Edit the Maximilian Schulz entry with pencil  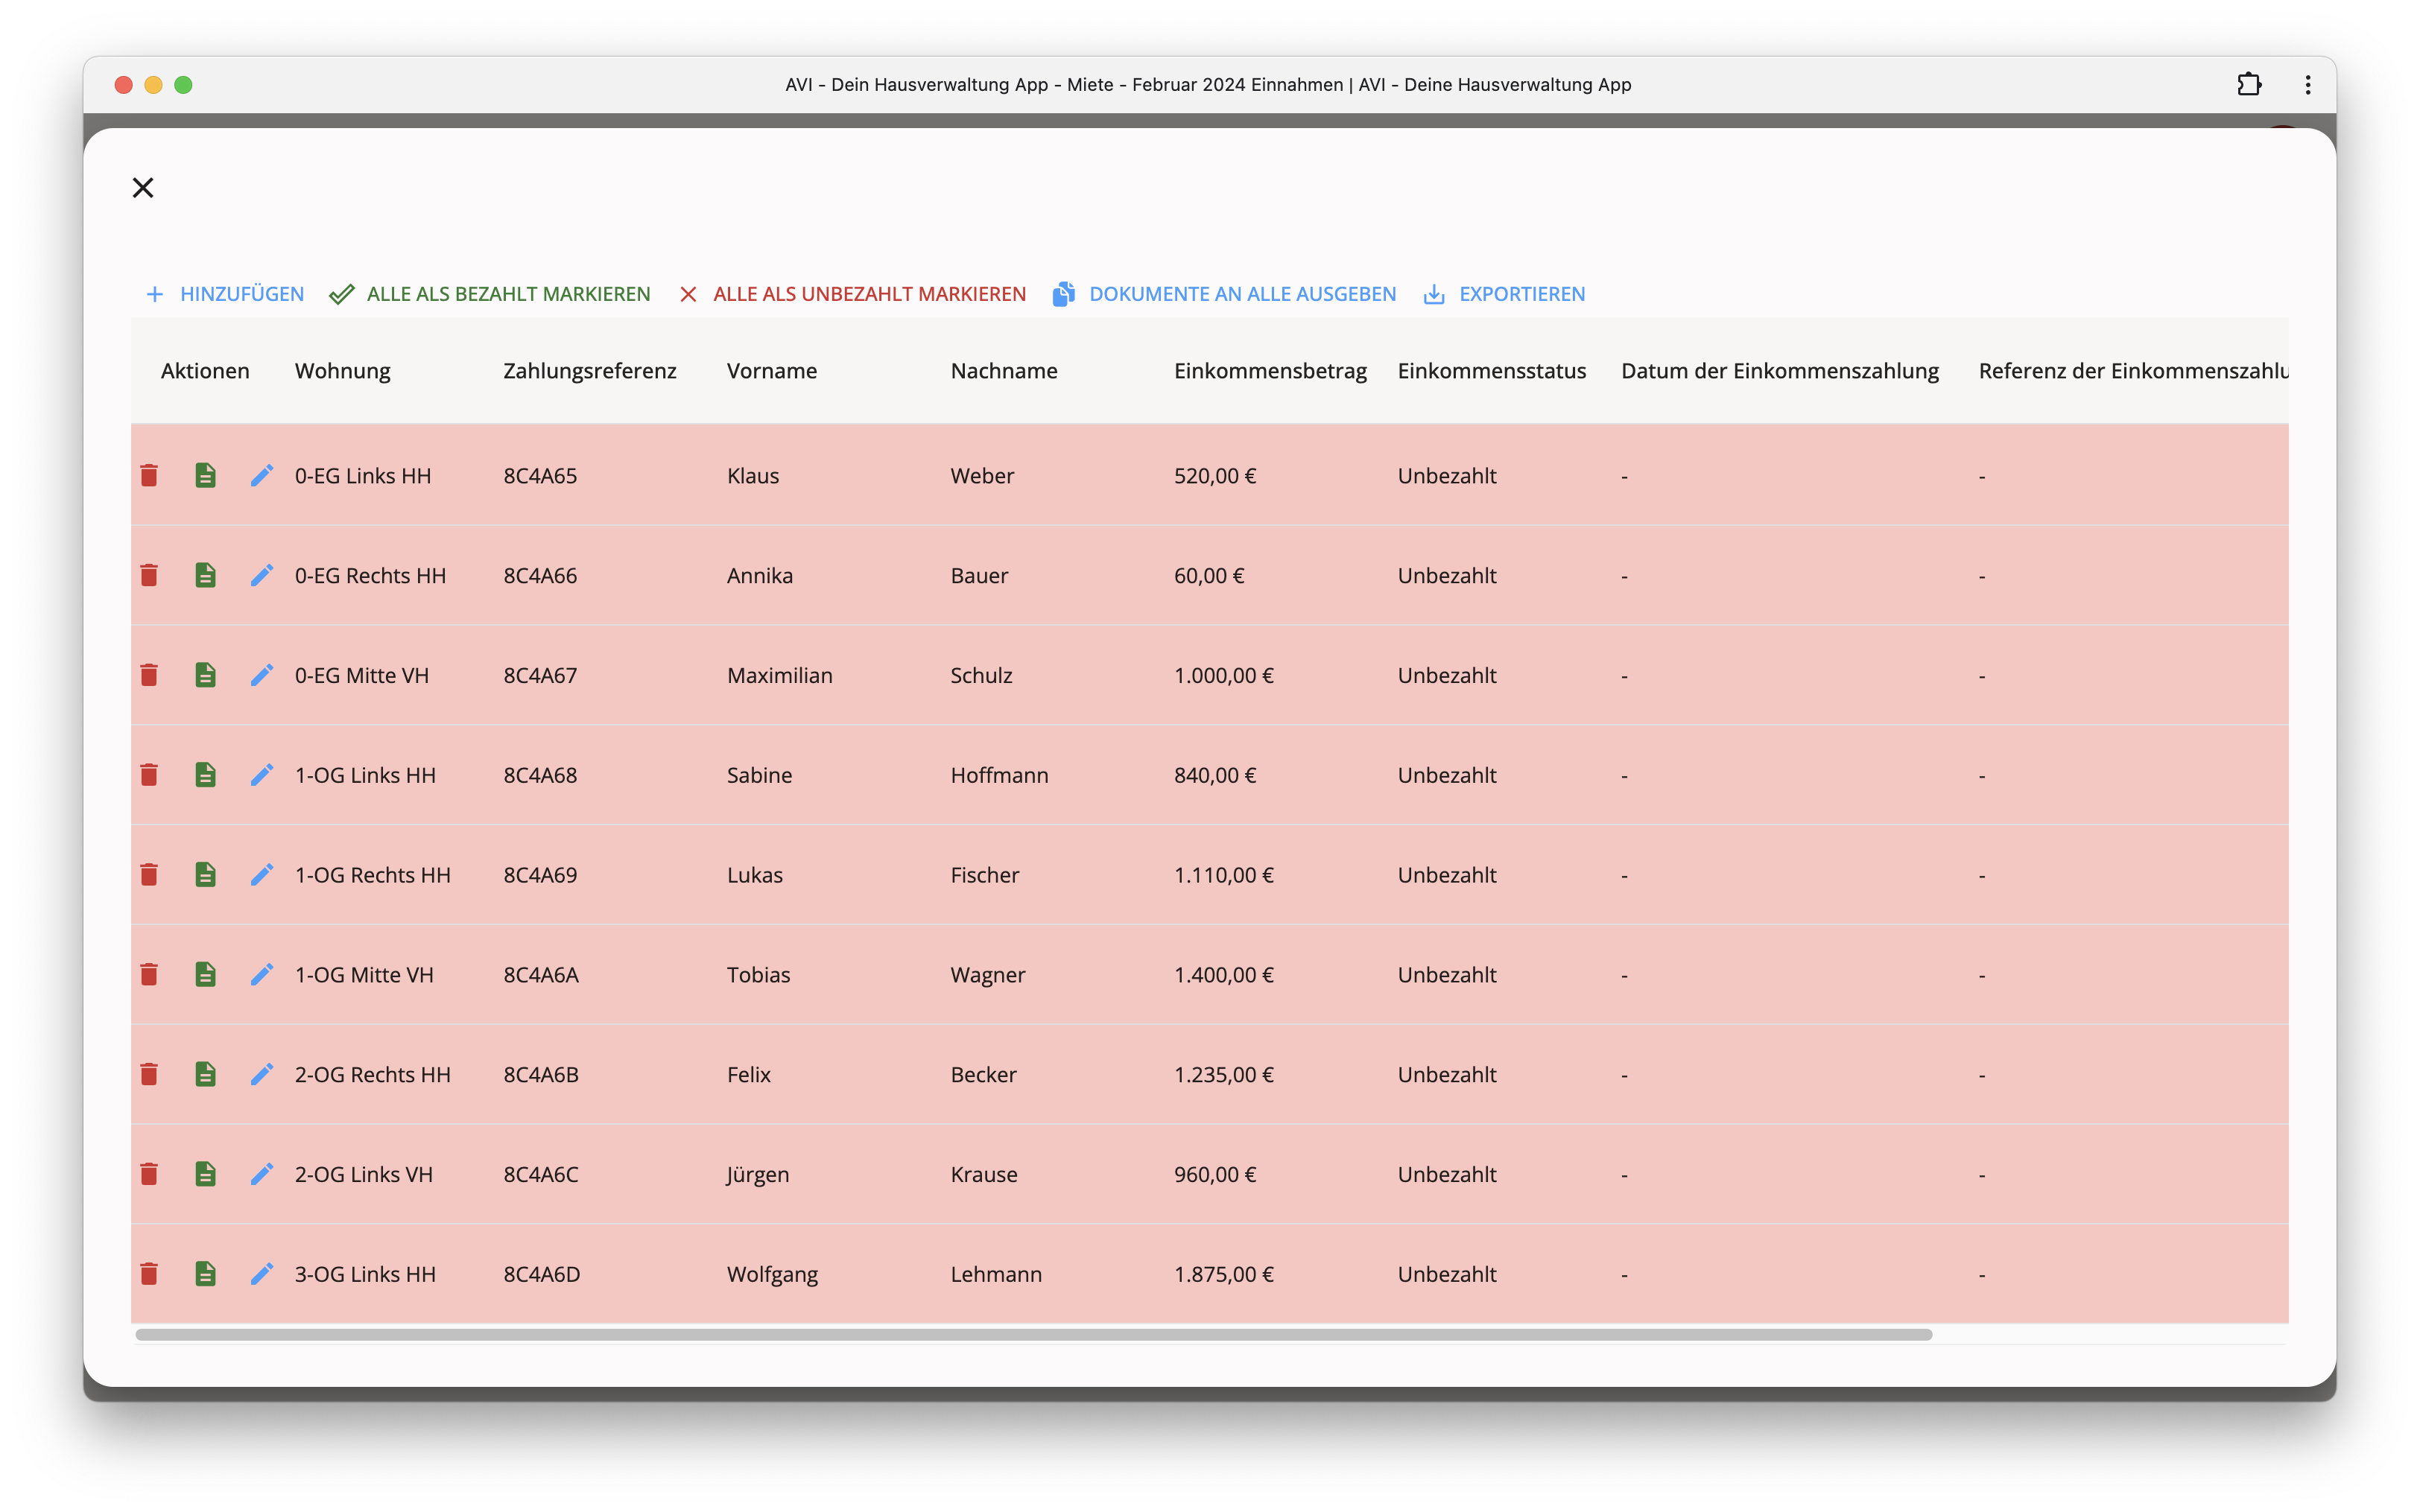[x=262, y=675]
